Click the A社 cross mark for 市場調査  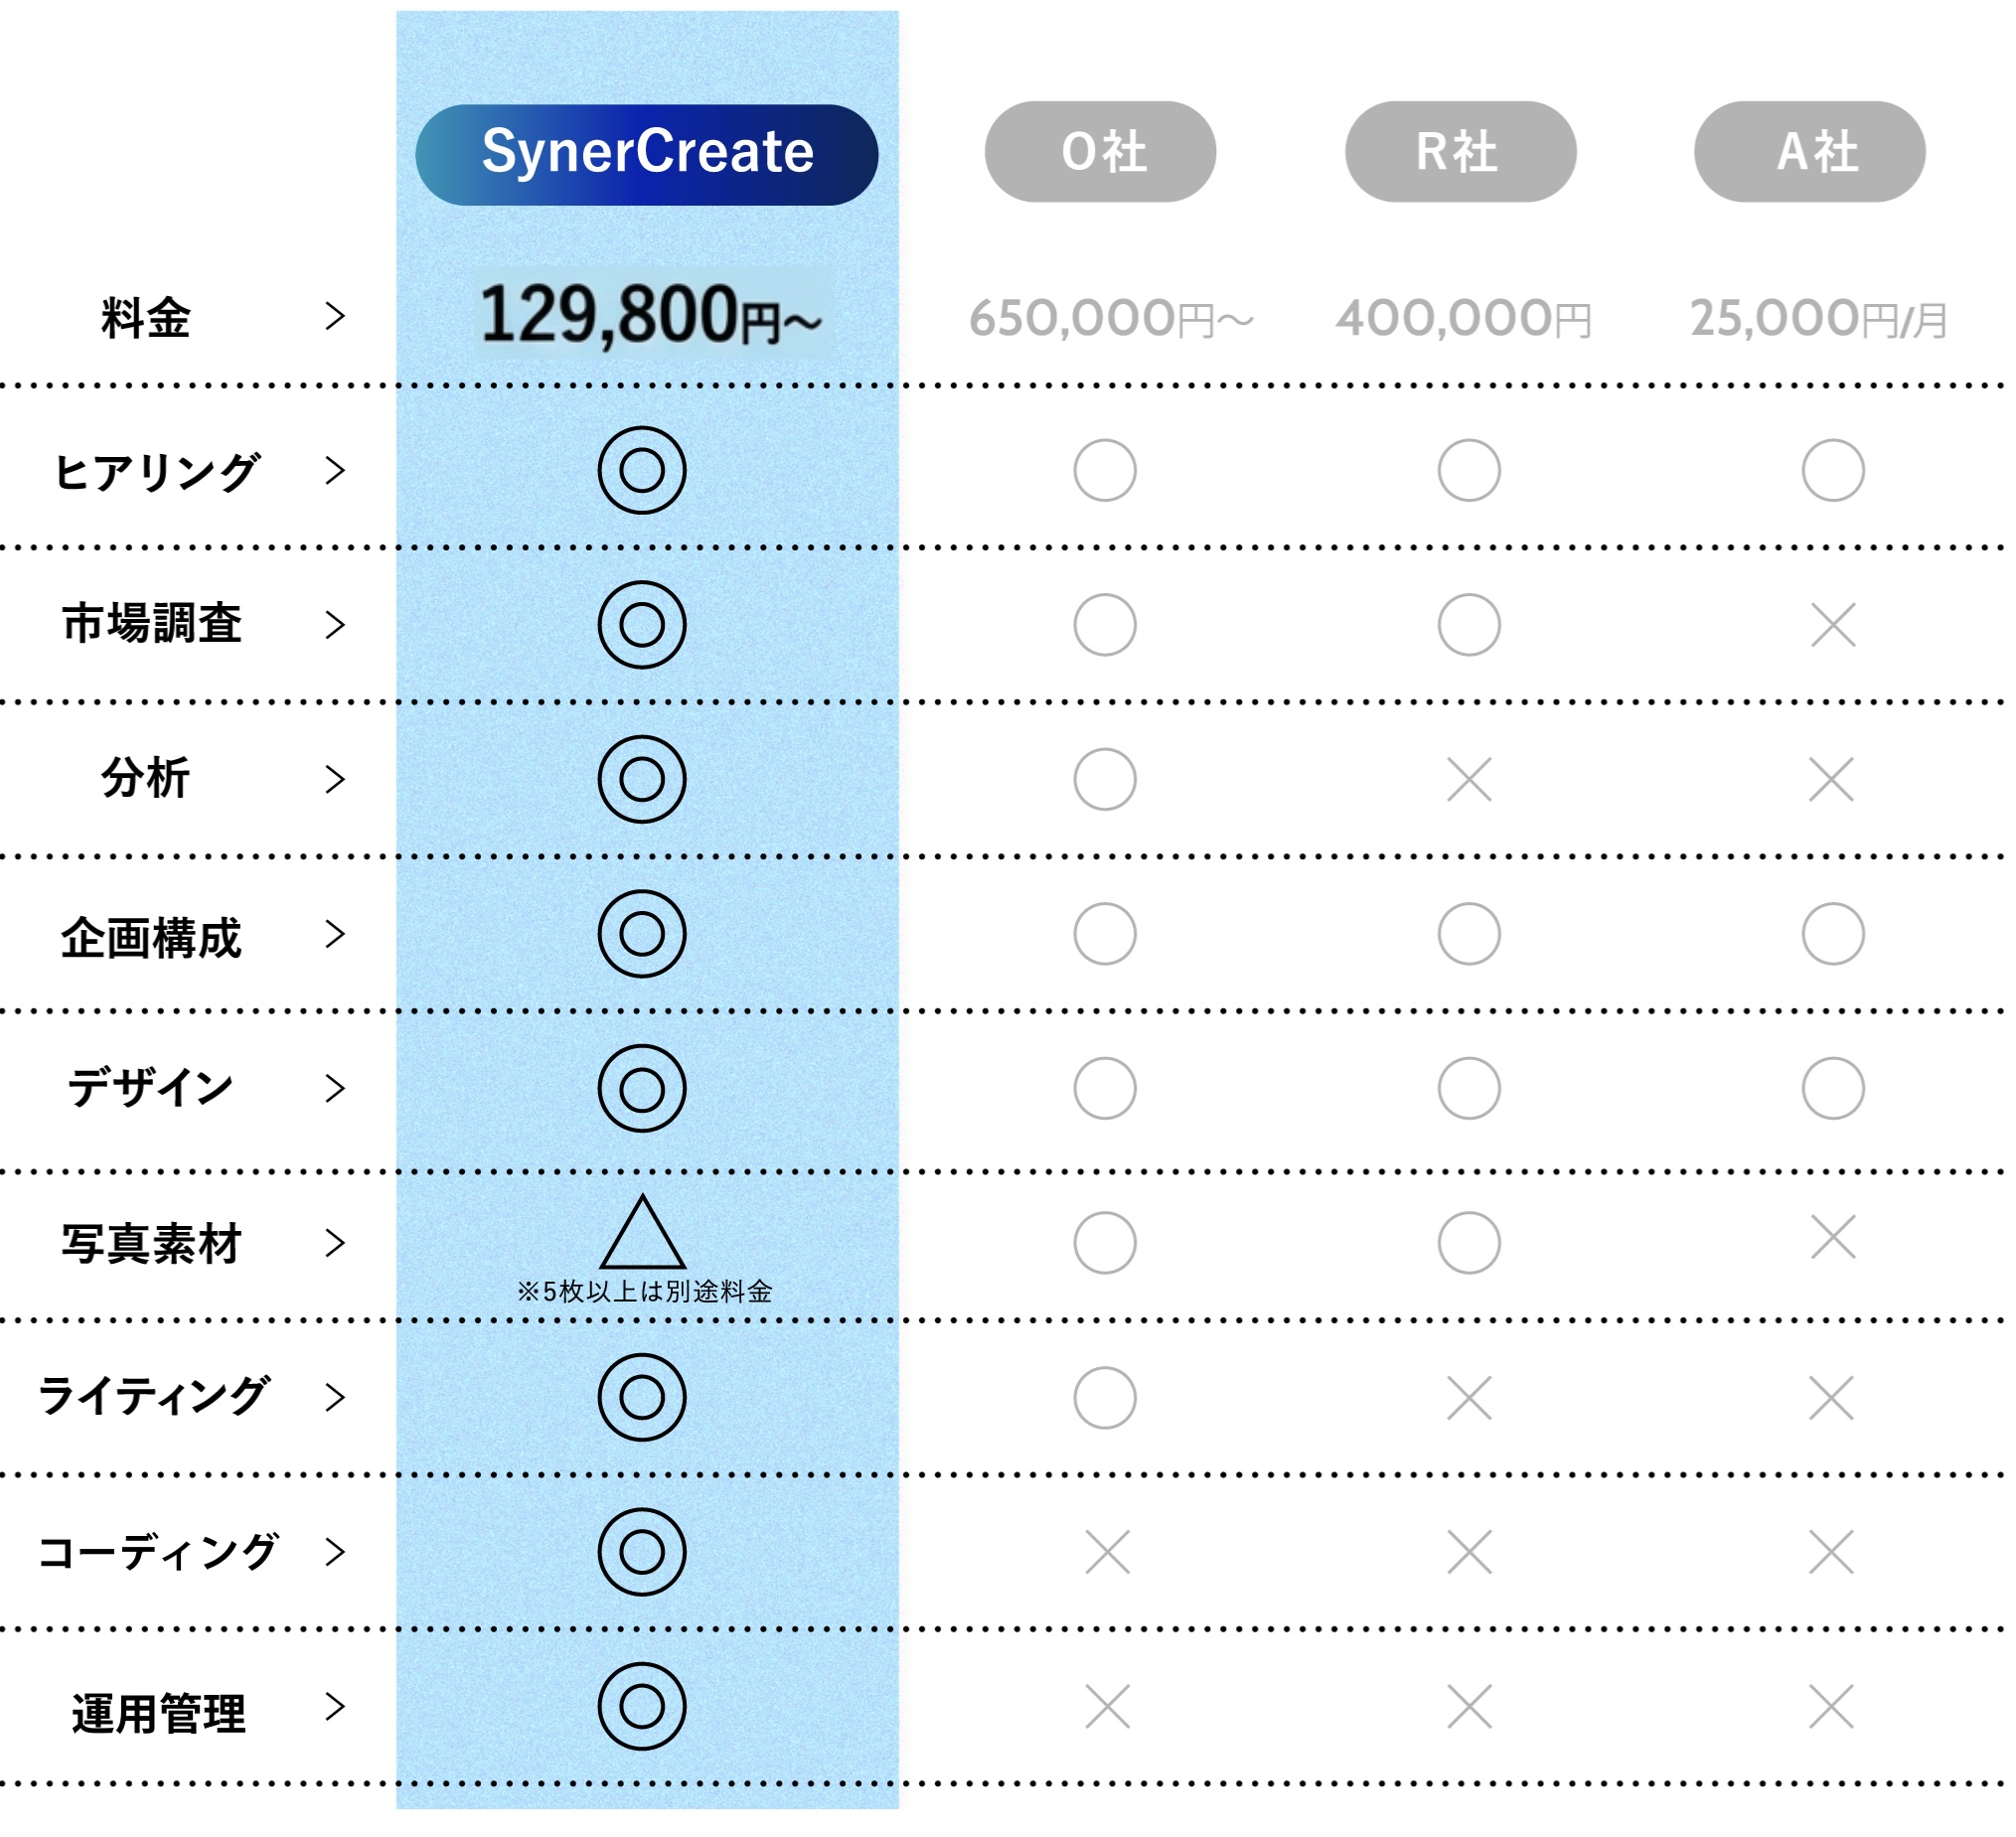point(1833,625)
